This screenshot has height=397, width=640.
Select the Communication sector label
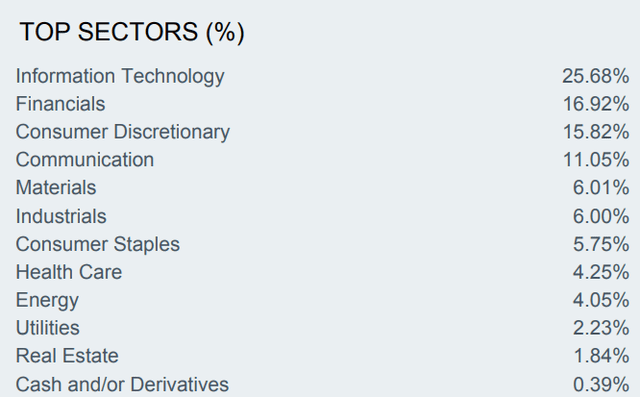[84, 160]
